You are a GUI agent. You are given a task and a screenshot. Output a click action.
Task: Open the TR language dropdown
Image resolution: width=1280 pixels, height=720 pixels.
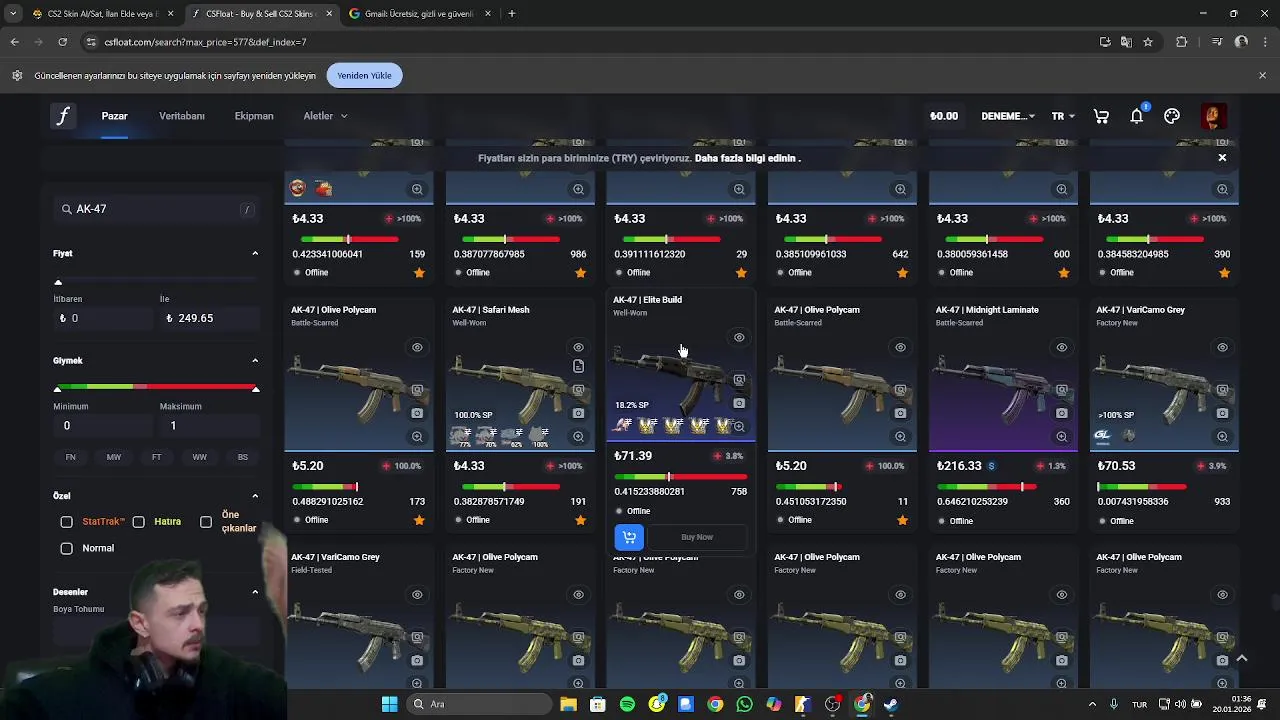1063,116
